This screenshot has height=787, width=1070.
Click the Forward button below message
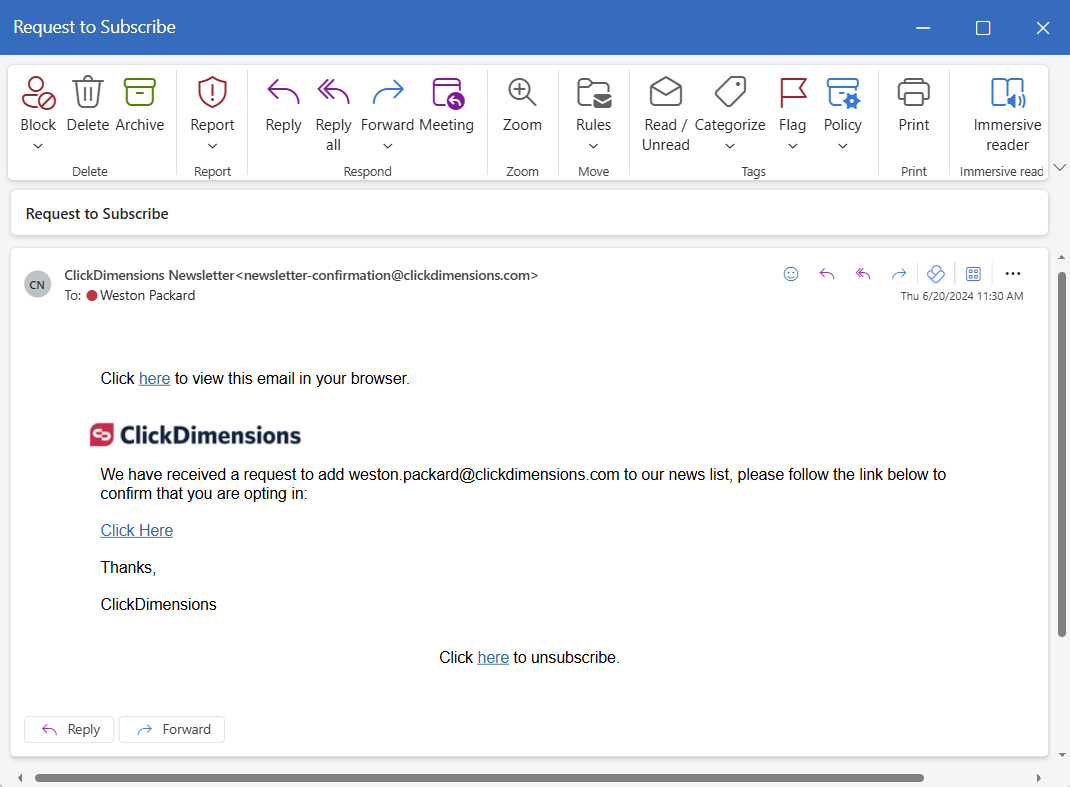point(172,729)
